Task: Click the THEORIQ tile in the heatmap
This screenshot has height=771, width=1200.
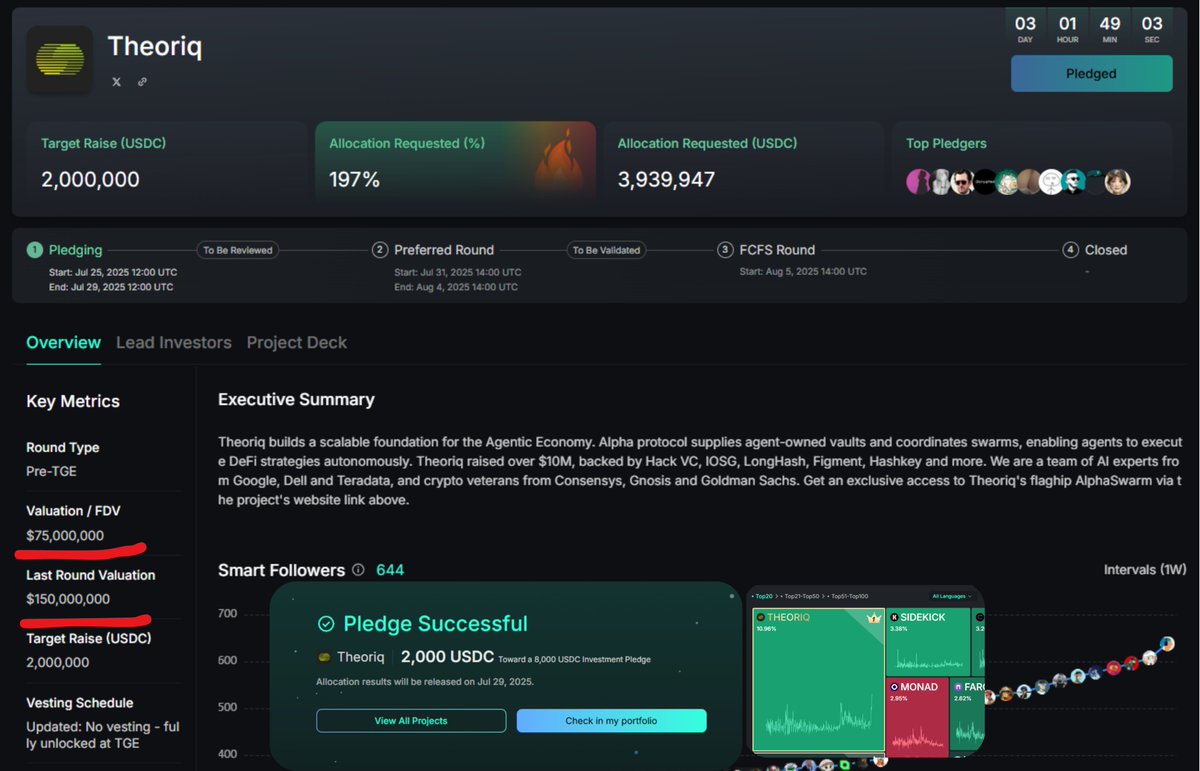Action: (x=818, y=679)
